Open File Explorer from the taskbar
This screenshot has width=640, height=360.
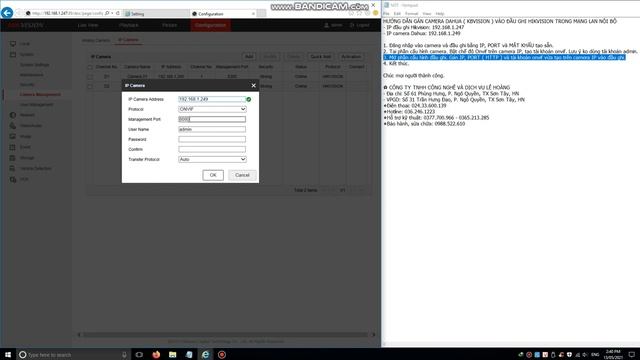(173, 355)
